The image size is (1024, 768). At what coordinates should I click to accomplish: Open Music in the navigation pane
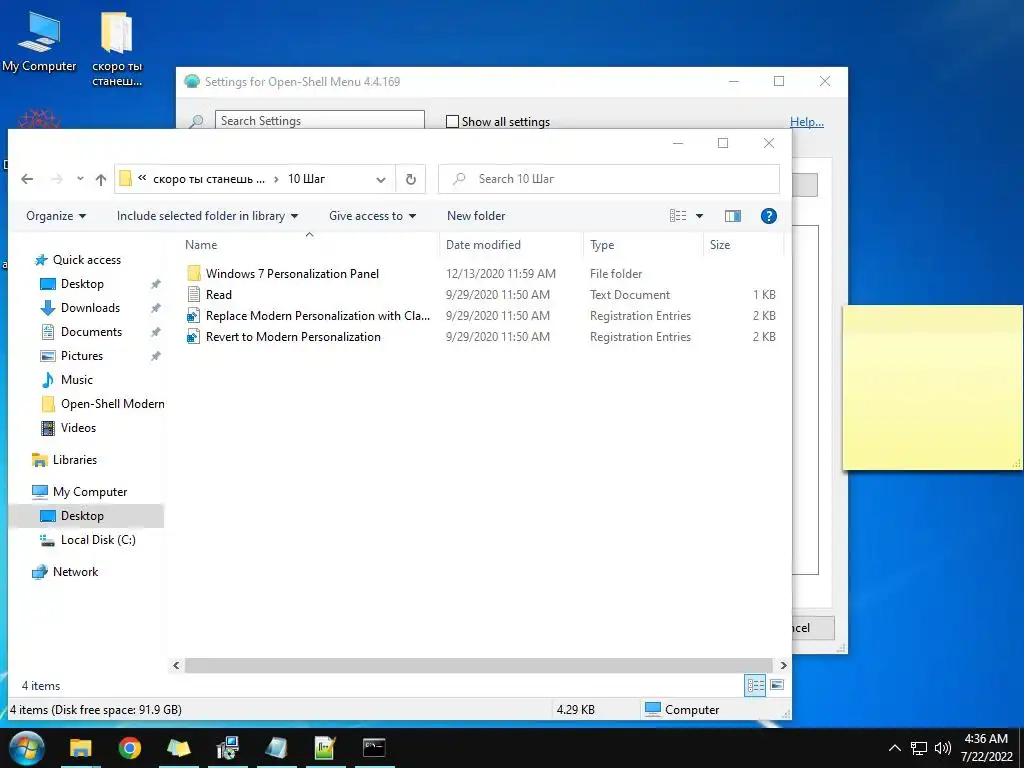coord(76,380)
